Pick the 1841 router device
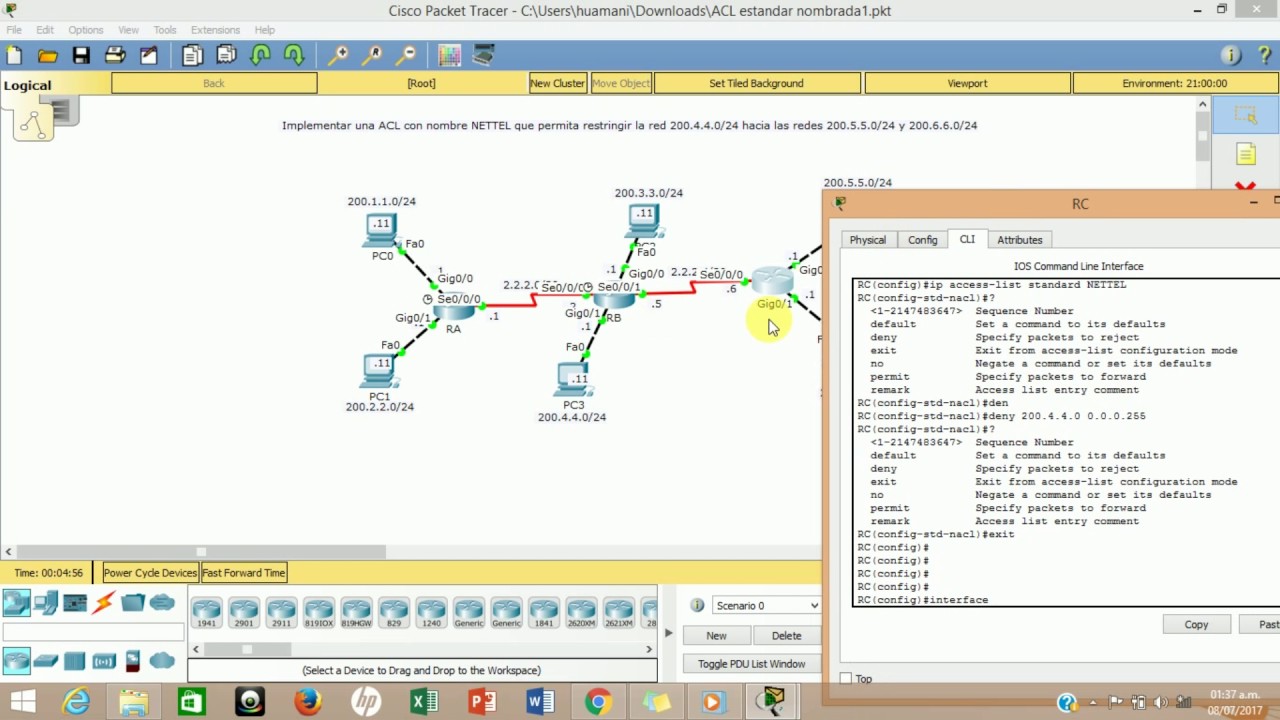This screenshot has height=720, width=1280. click(544, 612)
